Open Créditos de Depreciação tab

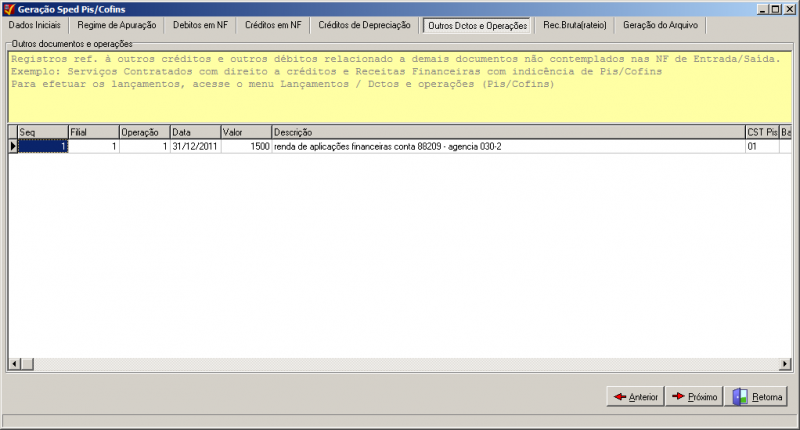[x=364, y=25]
